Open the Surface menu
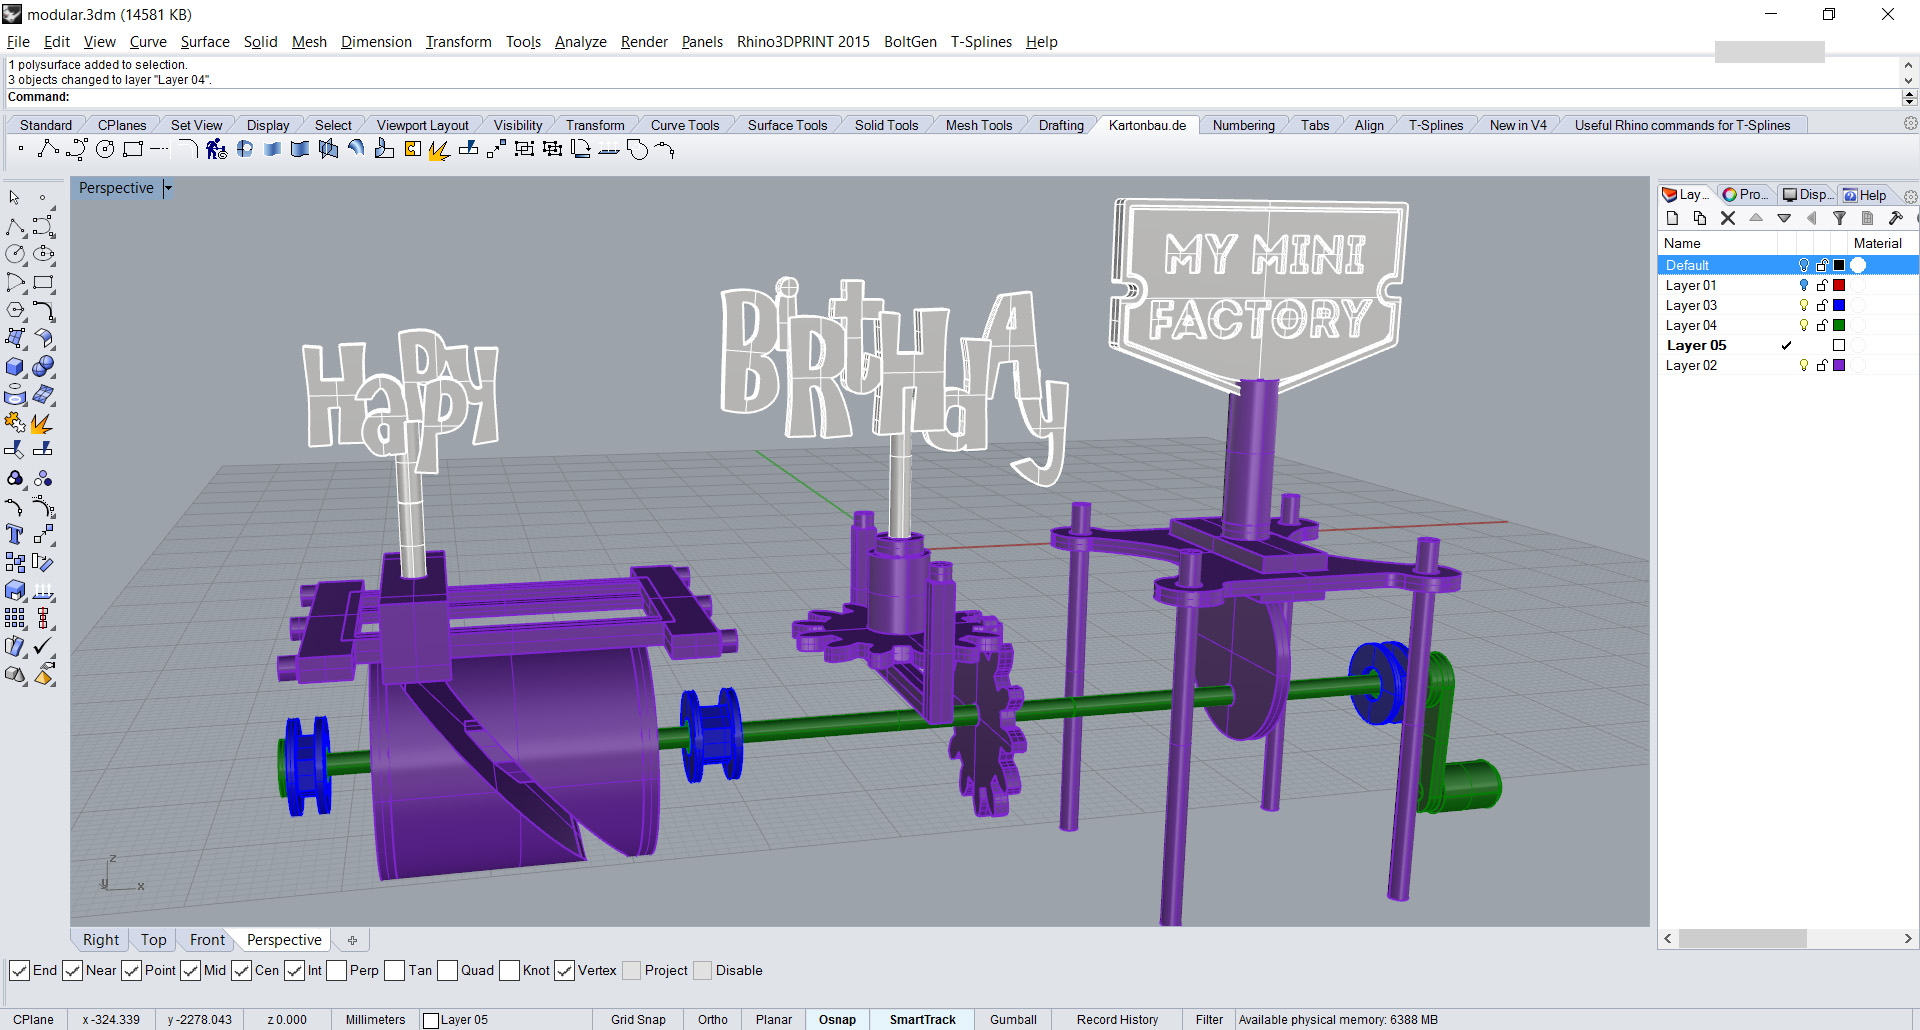Screen dimensions: 1920x1030 [205, 42]
